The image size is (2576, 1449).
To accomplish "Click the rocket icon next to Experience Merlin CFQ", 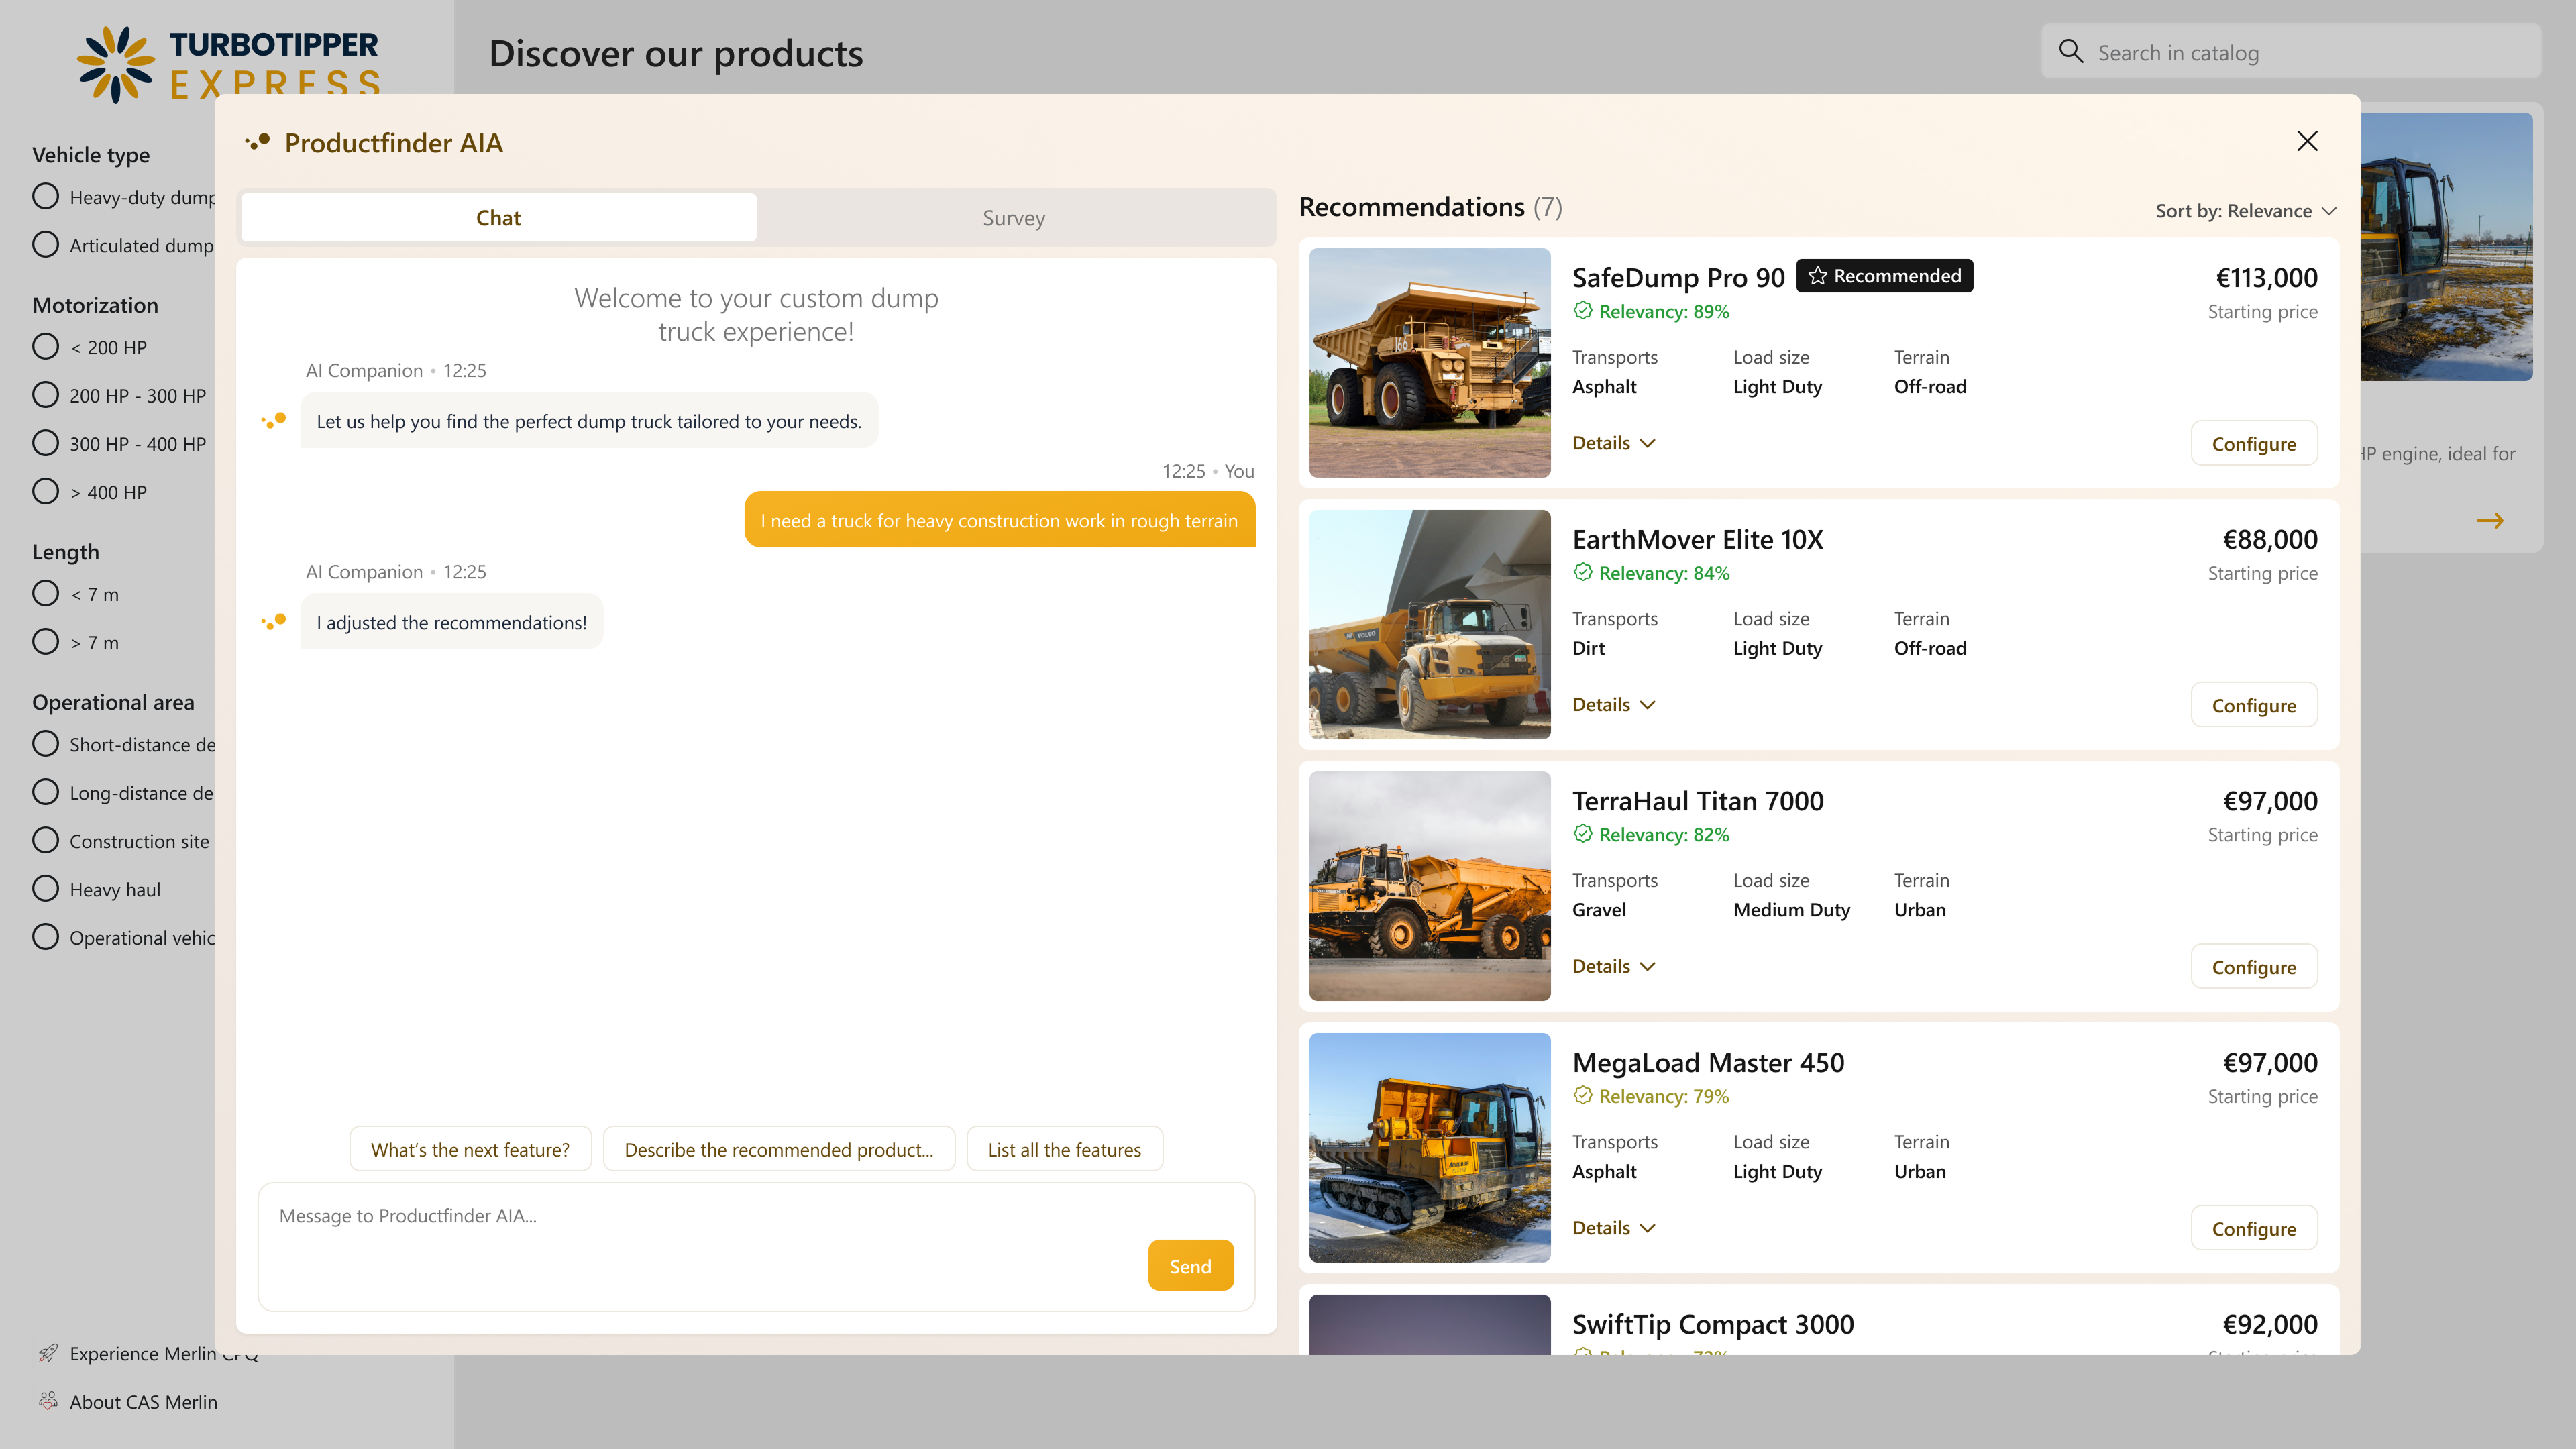I will point(49,1353).
